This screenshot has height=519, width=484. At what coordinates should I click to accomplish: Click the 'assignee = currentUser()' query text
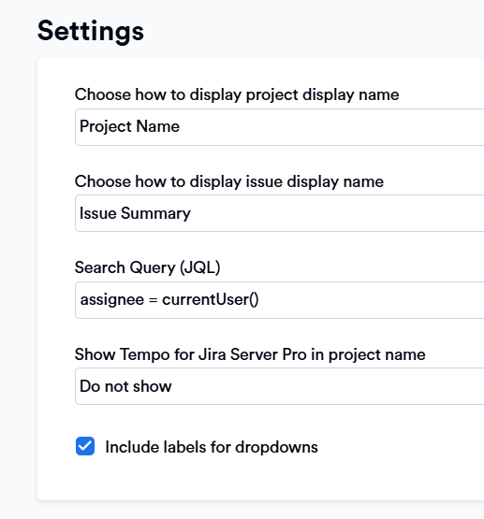tap(169, 300)
